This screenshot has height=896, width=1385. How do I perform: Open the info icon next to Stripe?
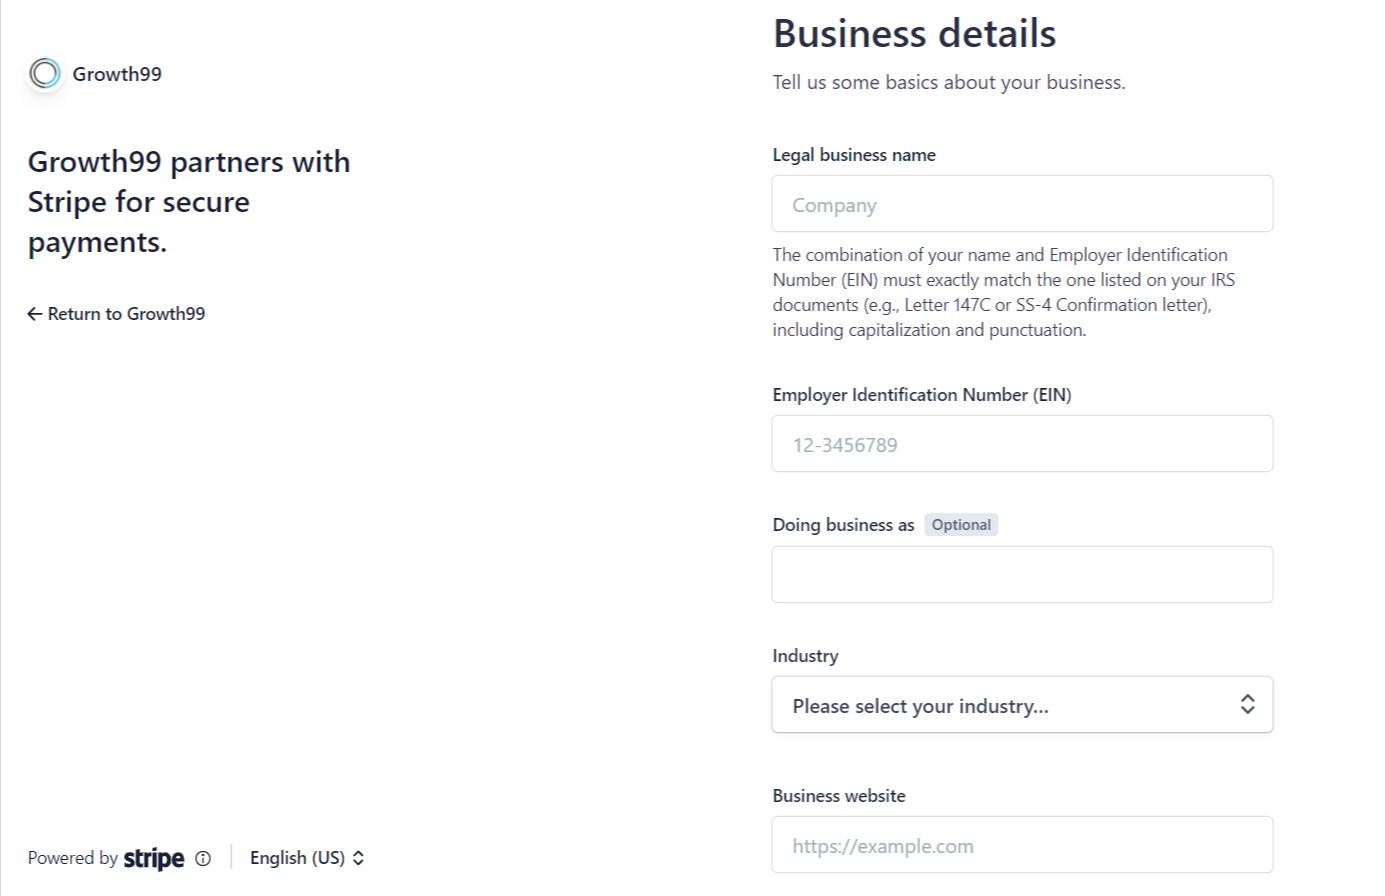[x=203, y=858]
